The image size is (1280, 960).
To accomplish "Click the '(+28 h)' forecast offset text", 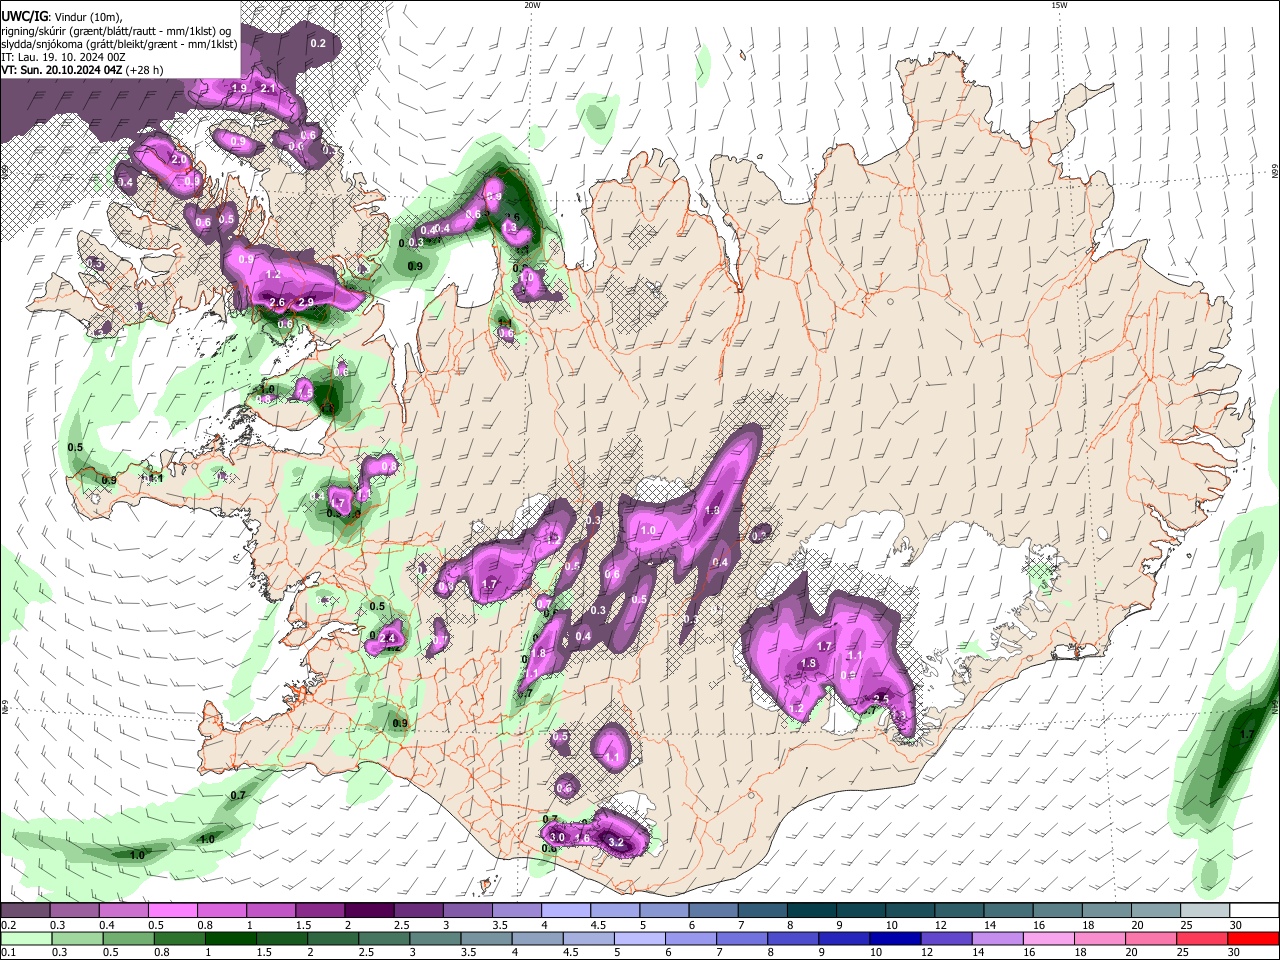I will point(145,70).
